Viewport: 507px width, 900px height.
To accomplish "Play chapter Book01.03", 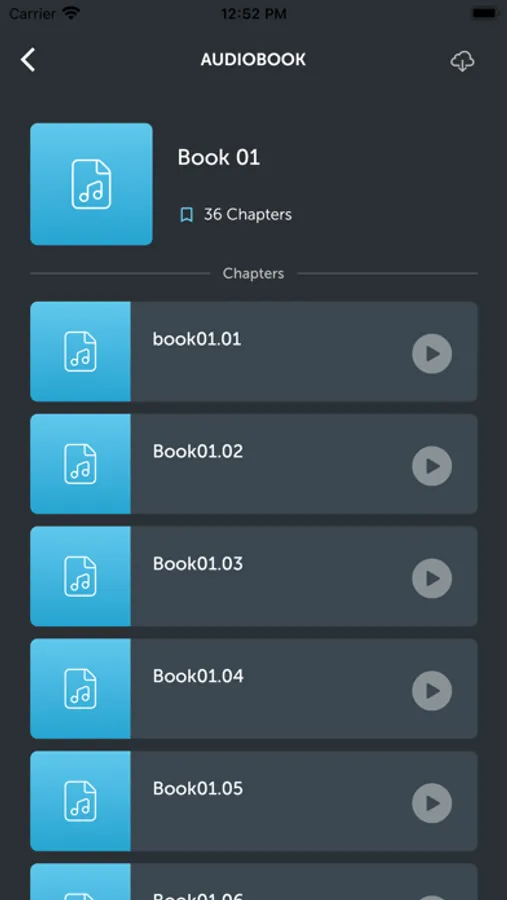I will (x=432, y=579).
